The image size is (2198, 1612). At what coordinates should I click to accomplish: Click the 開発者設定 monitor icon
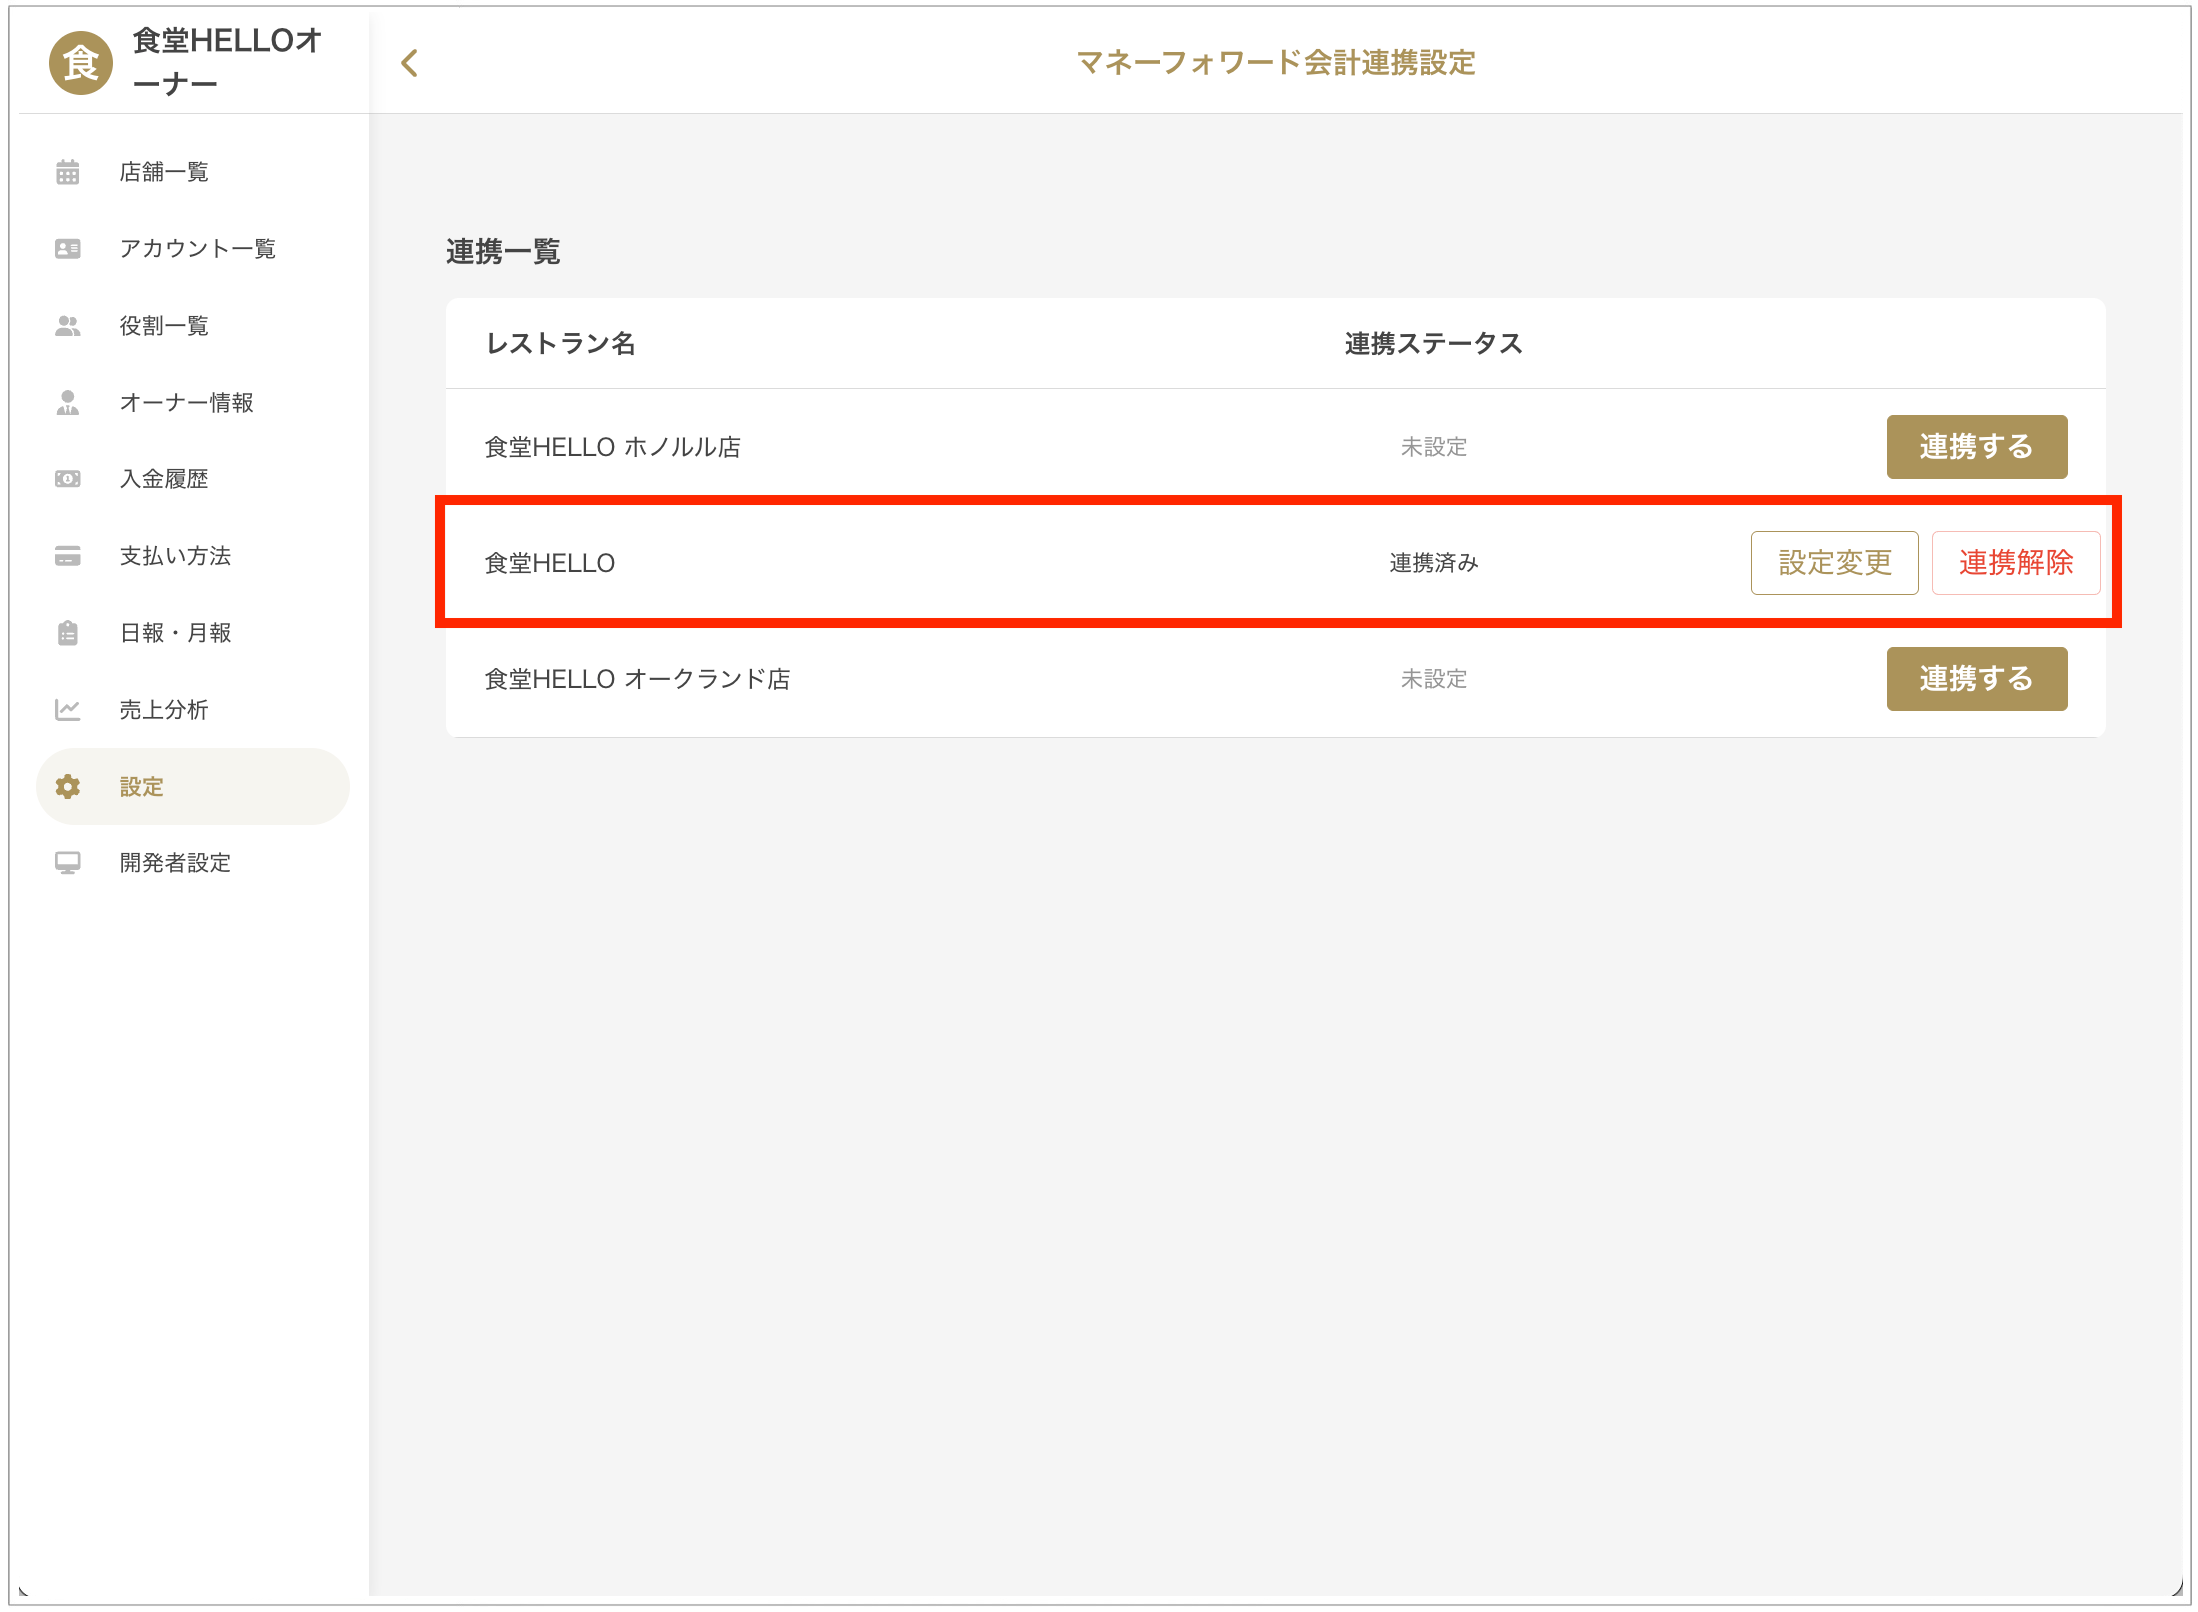[x=68, y=863]
